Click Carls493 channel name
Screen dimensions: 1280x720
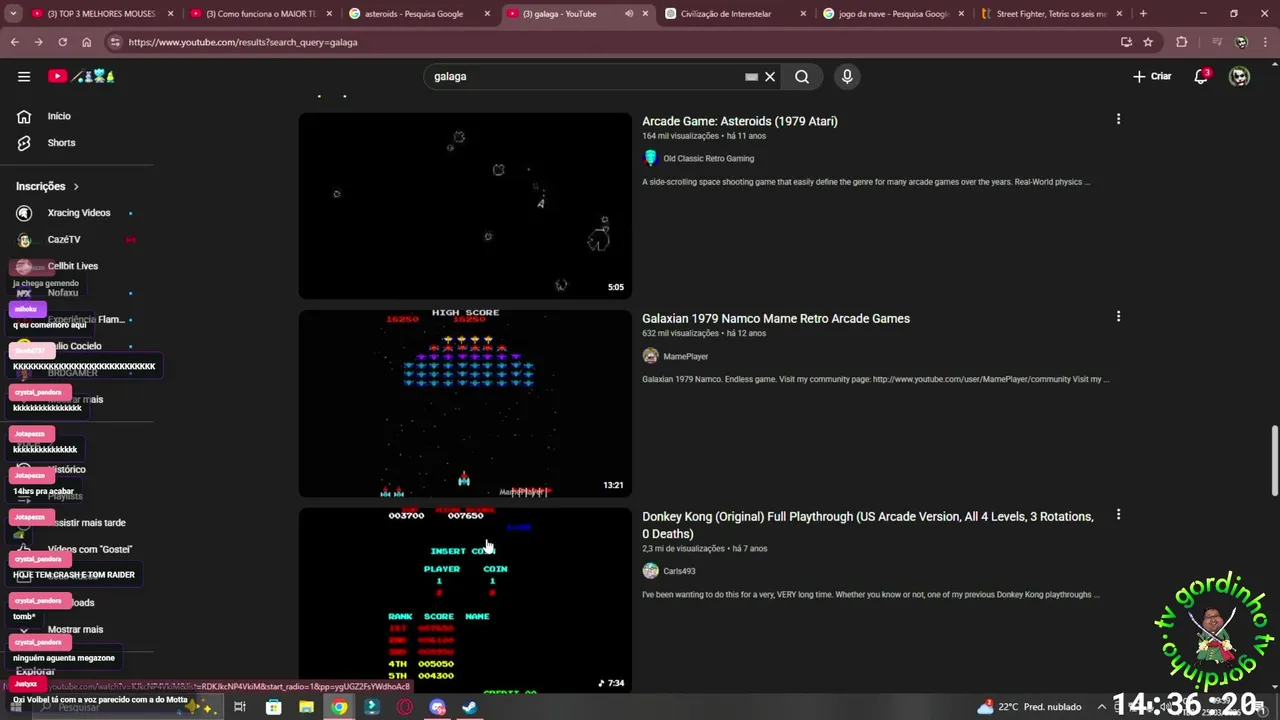click(679, 571)
